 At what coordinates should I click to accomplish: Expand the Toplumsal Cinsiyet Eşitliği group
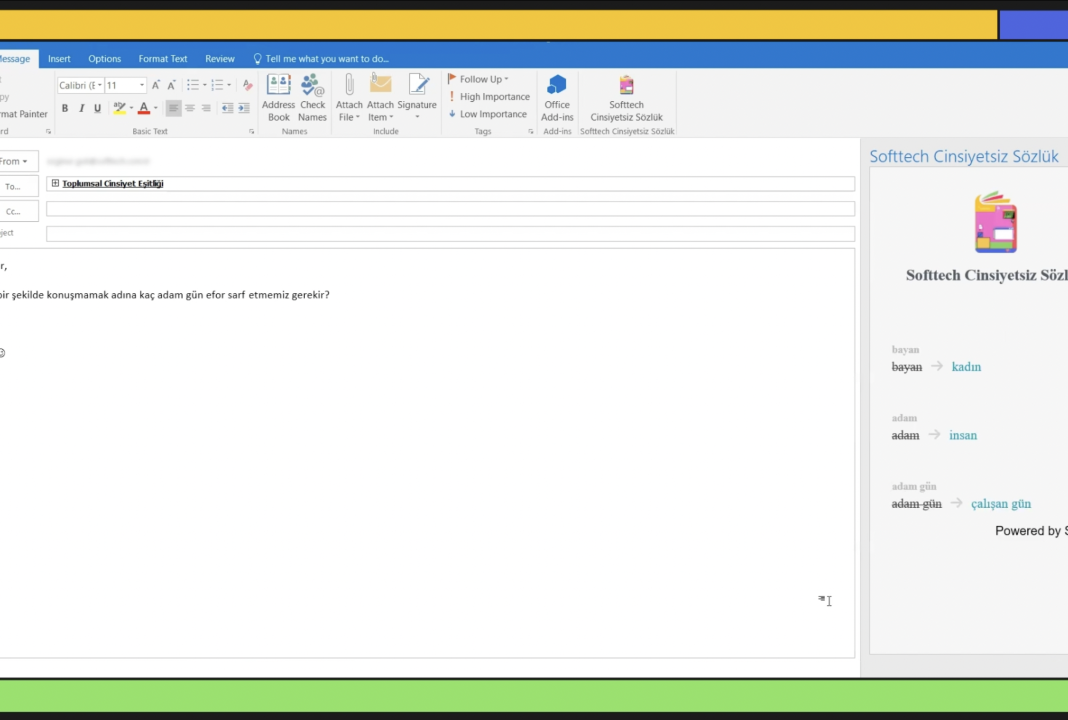pyautogui.click(x=55, y=183)
